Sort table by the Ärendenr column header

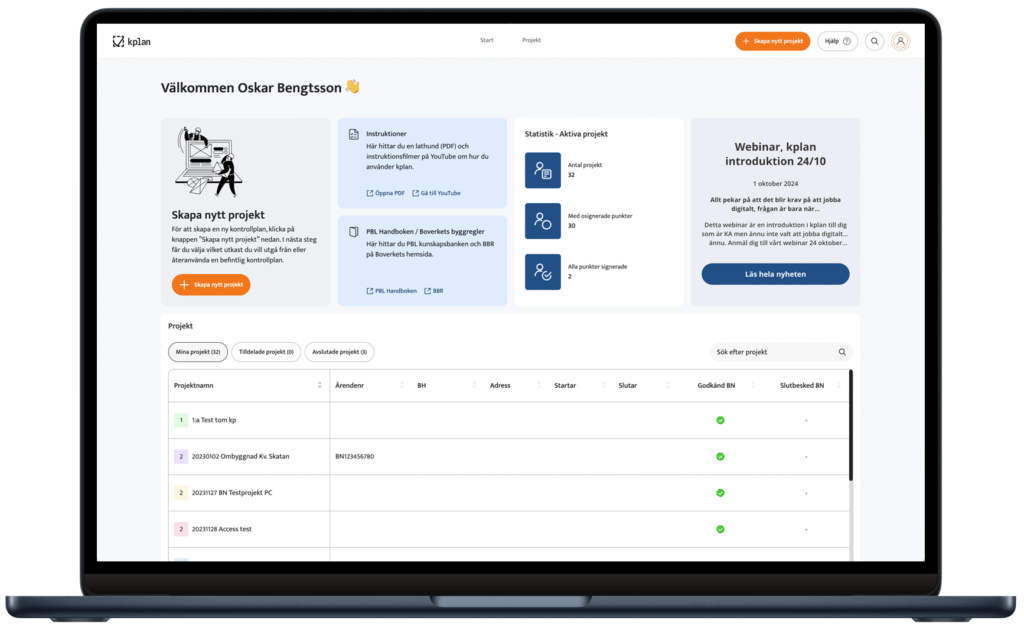352,385
